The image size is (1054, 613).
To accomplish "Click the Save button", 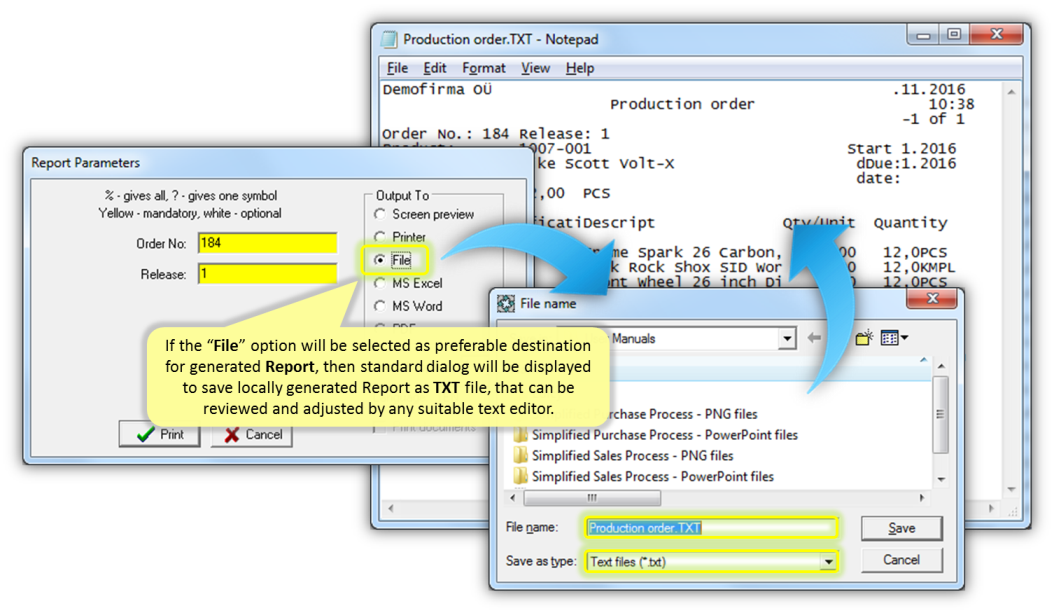I will coord(901,528).
